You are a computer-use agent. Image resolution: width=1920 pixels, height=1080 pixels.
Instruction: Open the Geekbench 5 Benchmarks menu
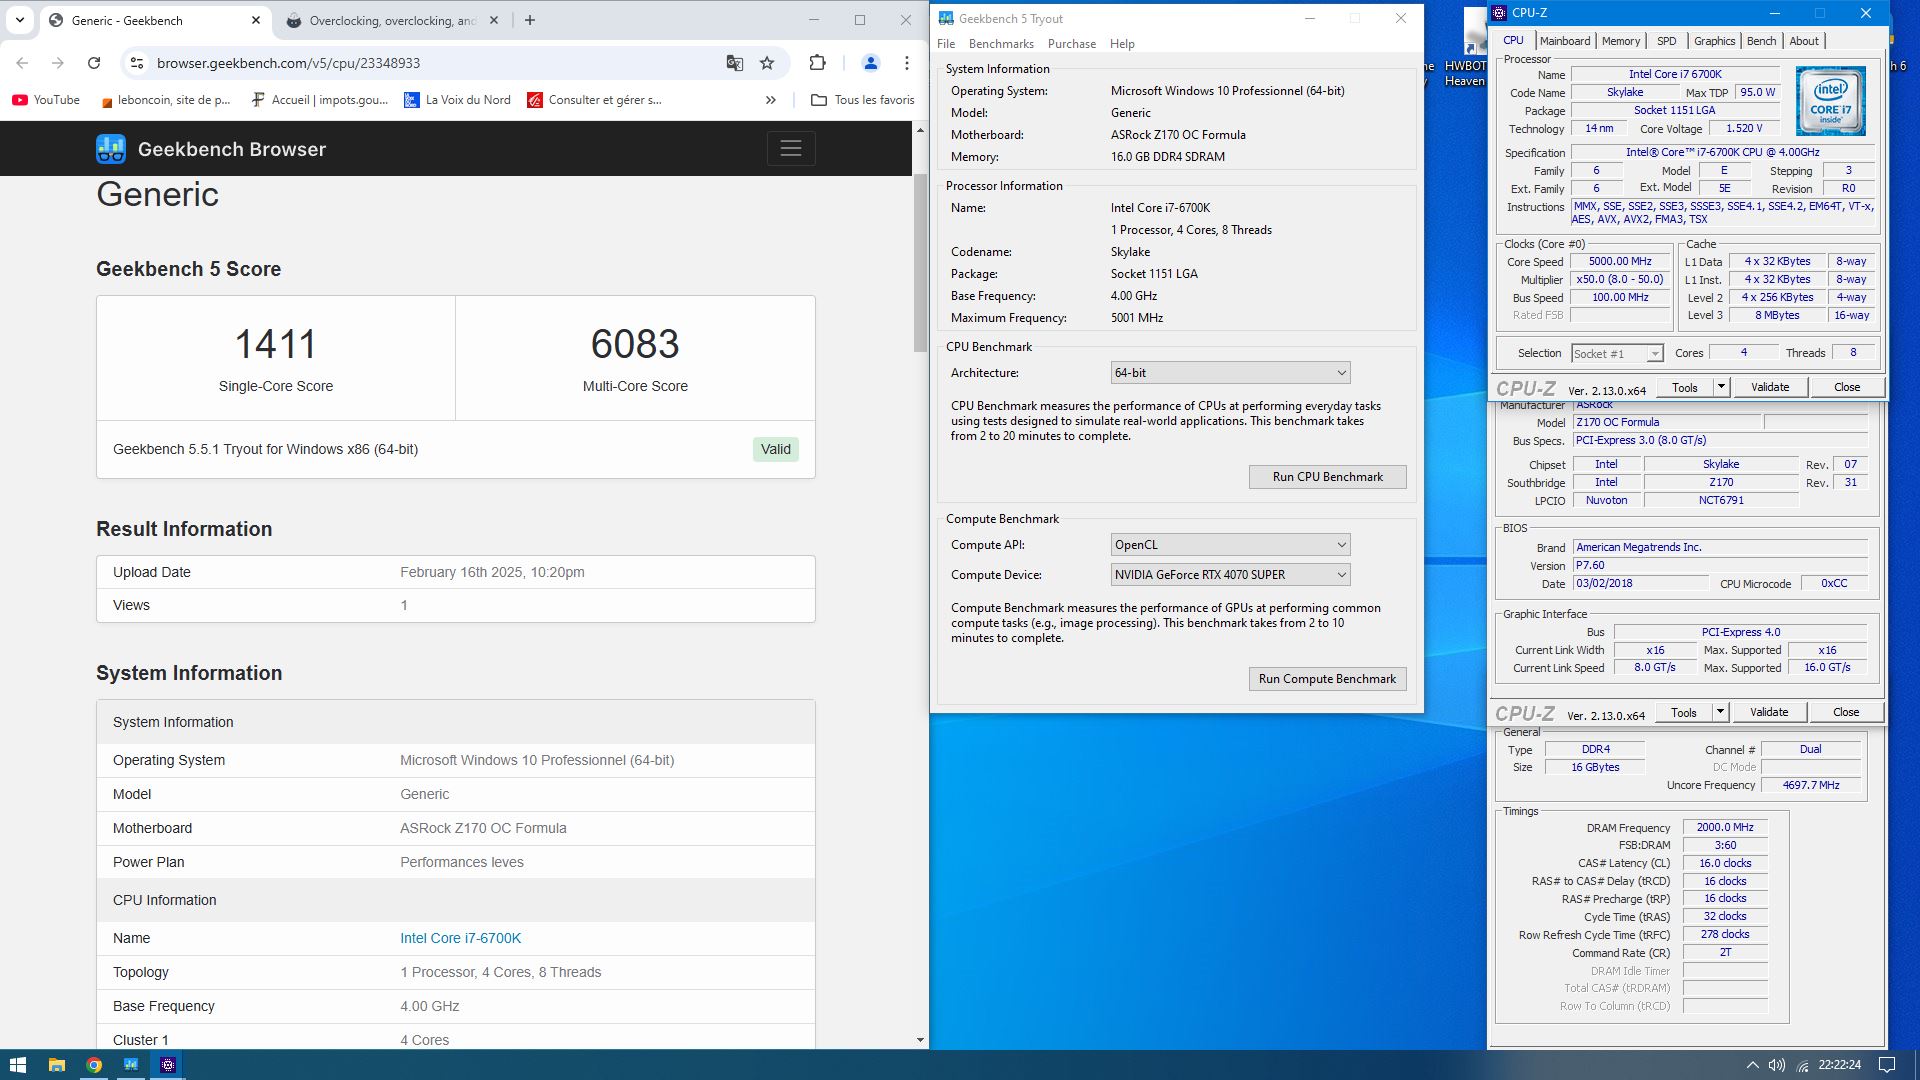(1001, 44)
